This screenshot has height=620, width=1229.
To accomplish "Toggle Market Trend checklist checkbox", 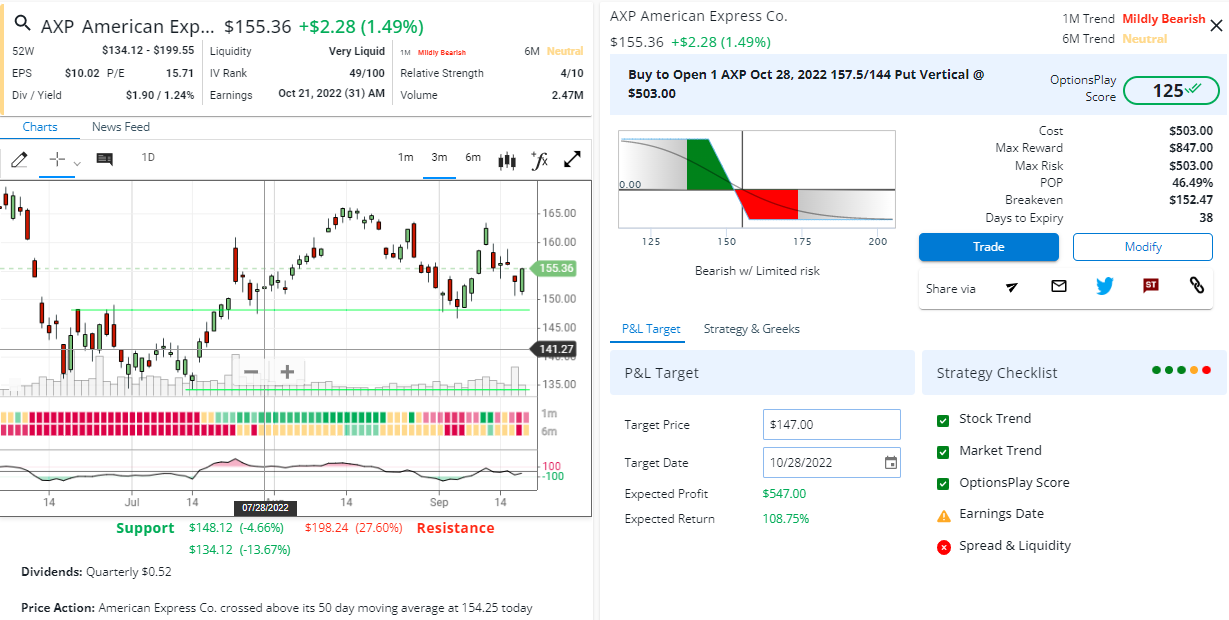I will [x=943, y=452].
